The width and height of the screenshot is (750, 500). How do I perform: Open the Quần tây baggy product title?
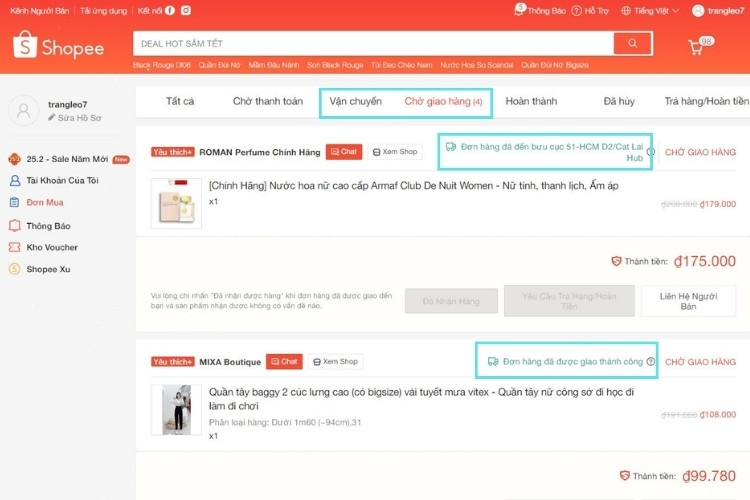tap(421, 399)
